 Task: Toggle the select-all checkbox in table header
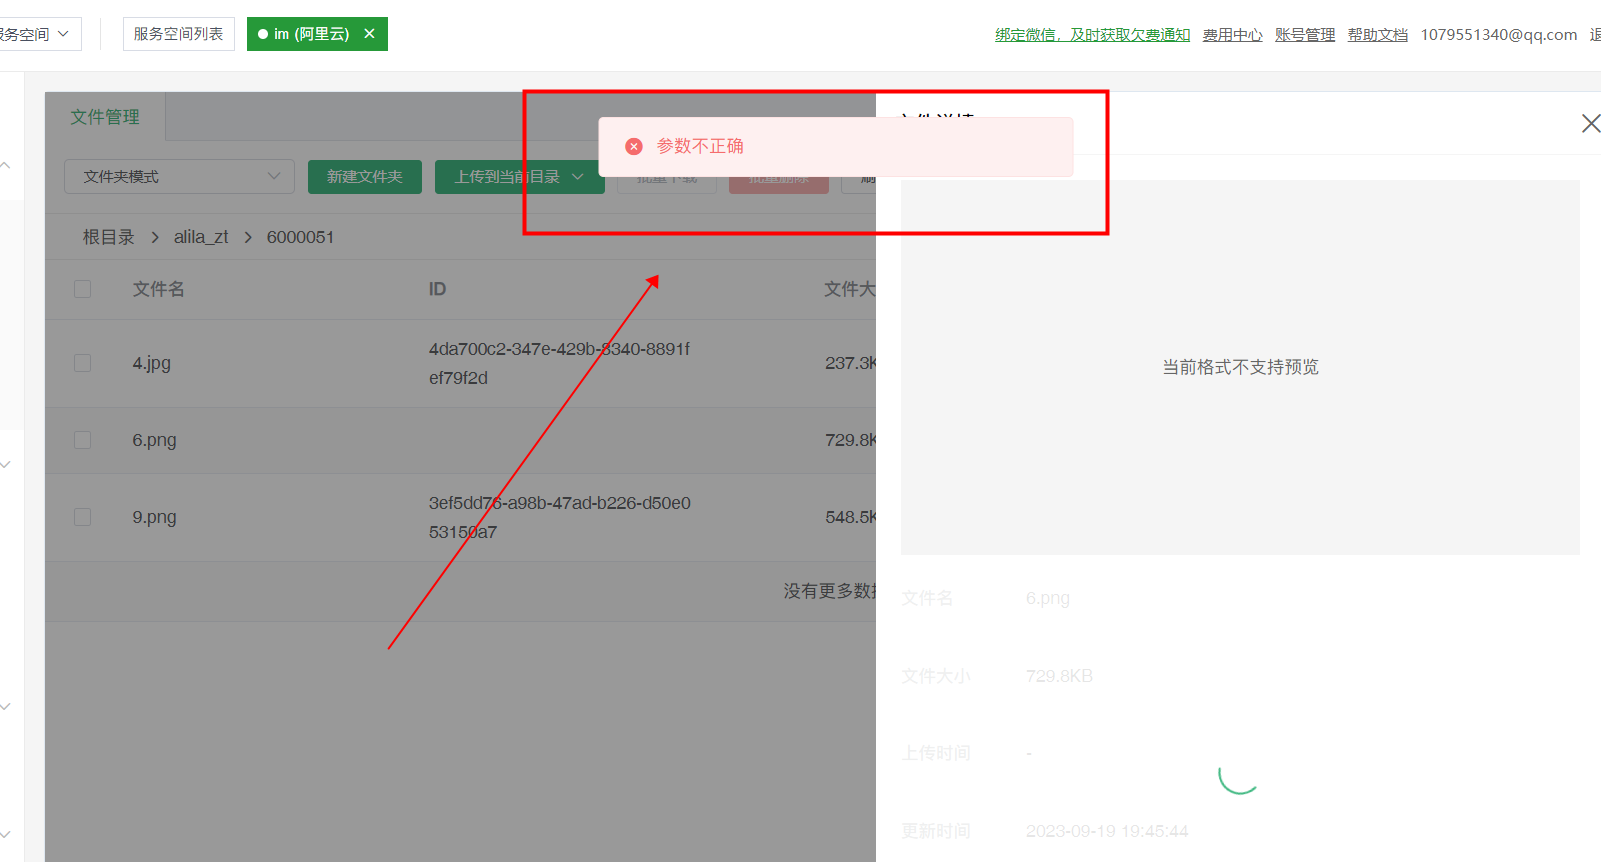pyautogui.click(x=83, y=289)
